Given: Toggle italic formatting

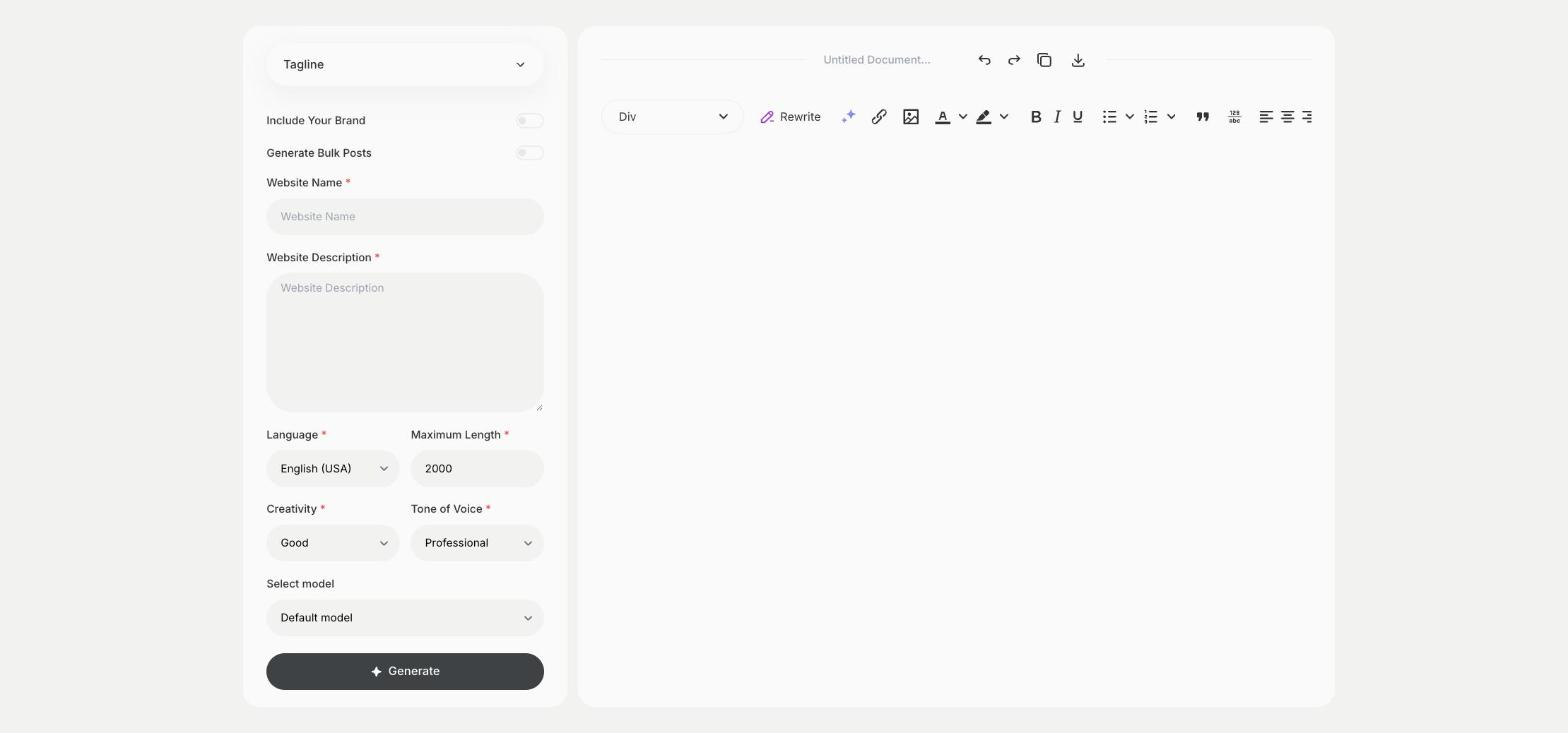Looking at the screenshot, I should point(1057,117).
